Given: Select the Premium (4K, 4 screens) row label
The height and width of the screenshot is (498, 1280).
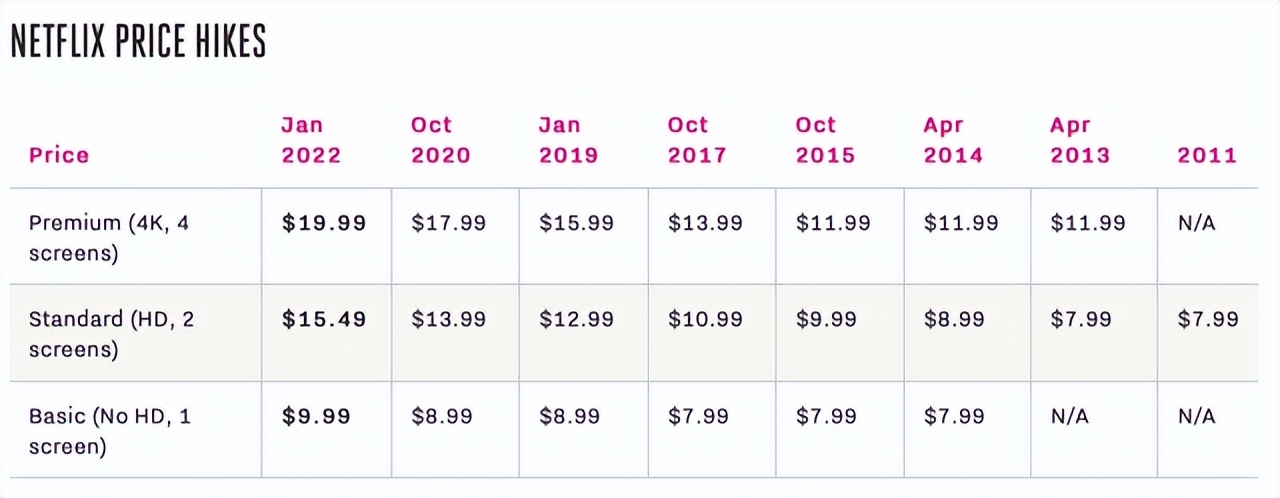Looking at the screenshot, I should (109, 237).
